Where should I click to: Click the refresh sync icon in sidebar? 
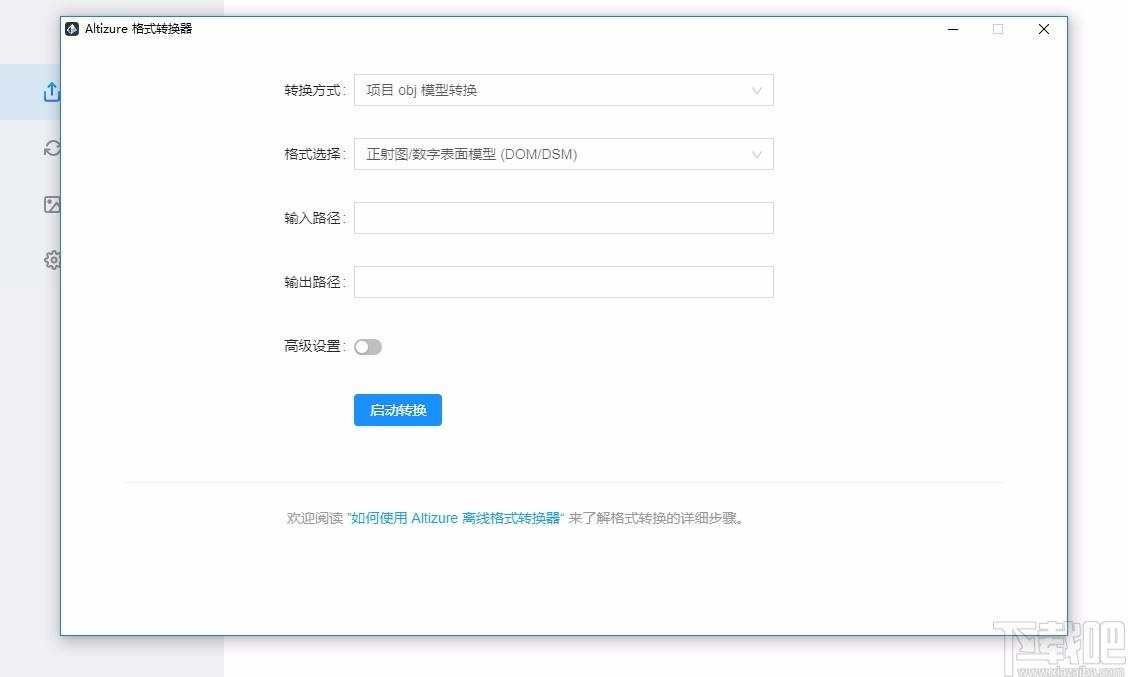coord(52,148)
